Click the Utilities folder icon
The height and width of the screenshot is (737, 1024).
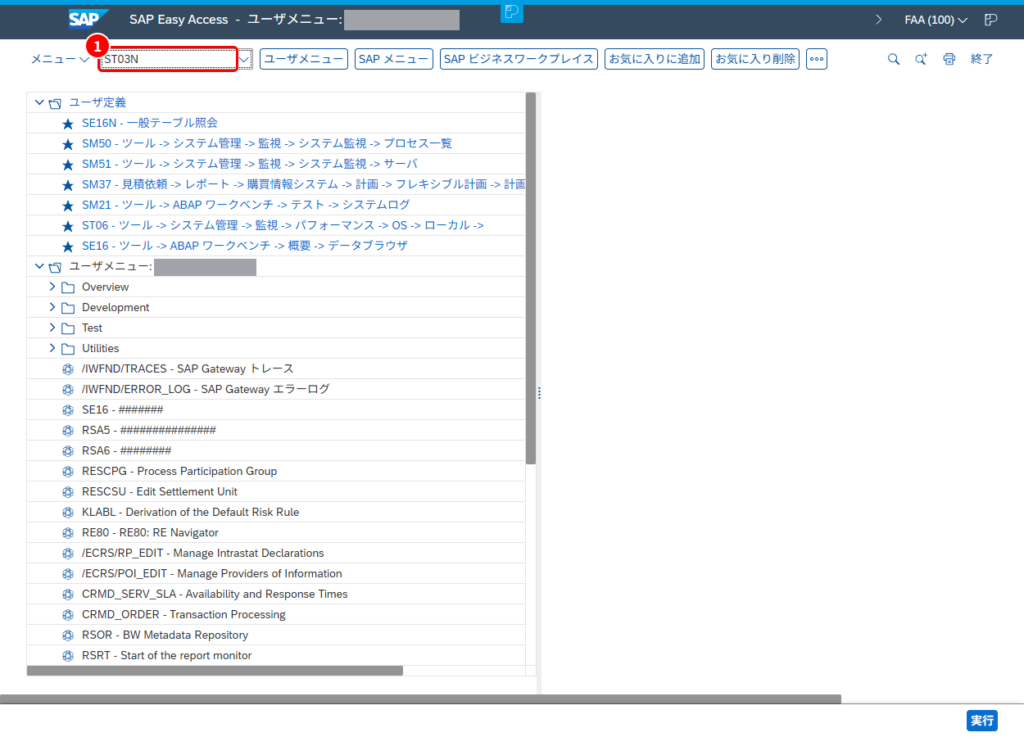(x=68, y=349)
